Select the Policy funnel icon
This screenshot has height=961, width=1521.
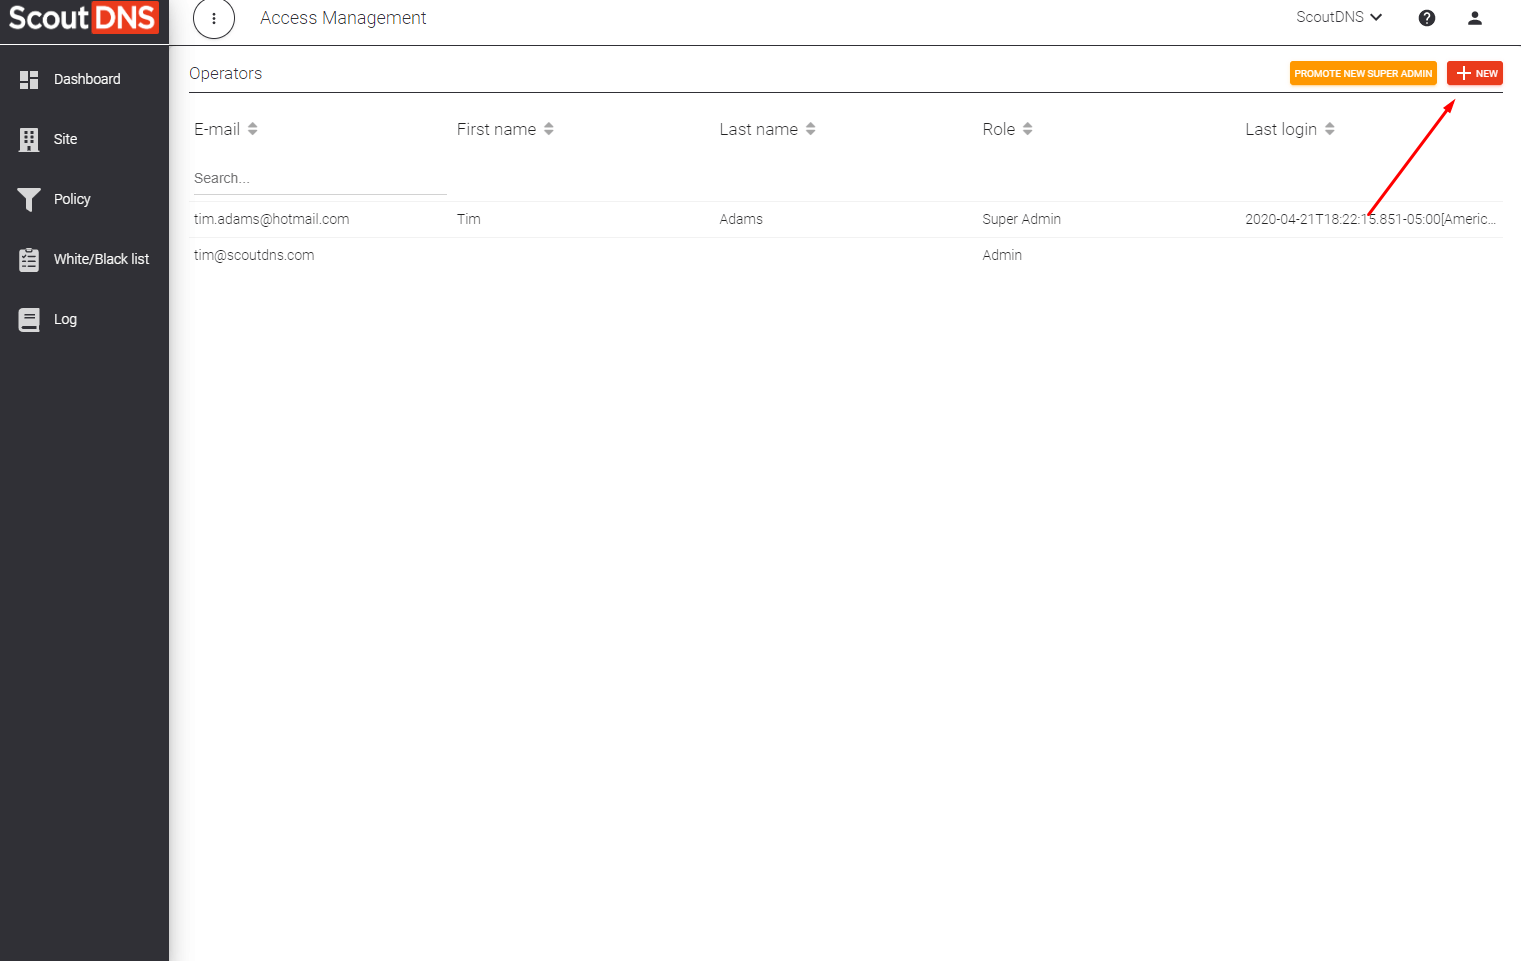tap(29, 199)
